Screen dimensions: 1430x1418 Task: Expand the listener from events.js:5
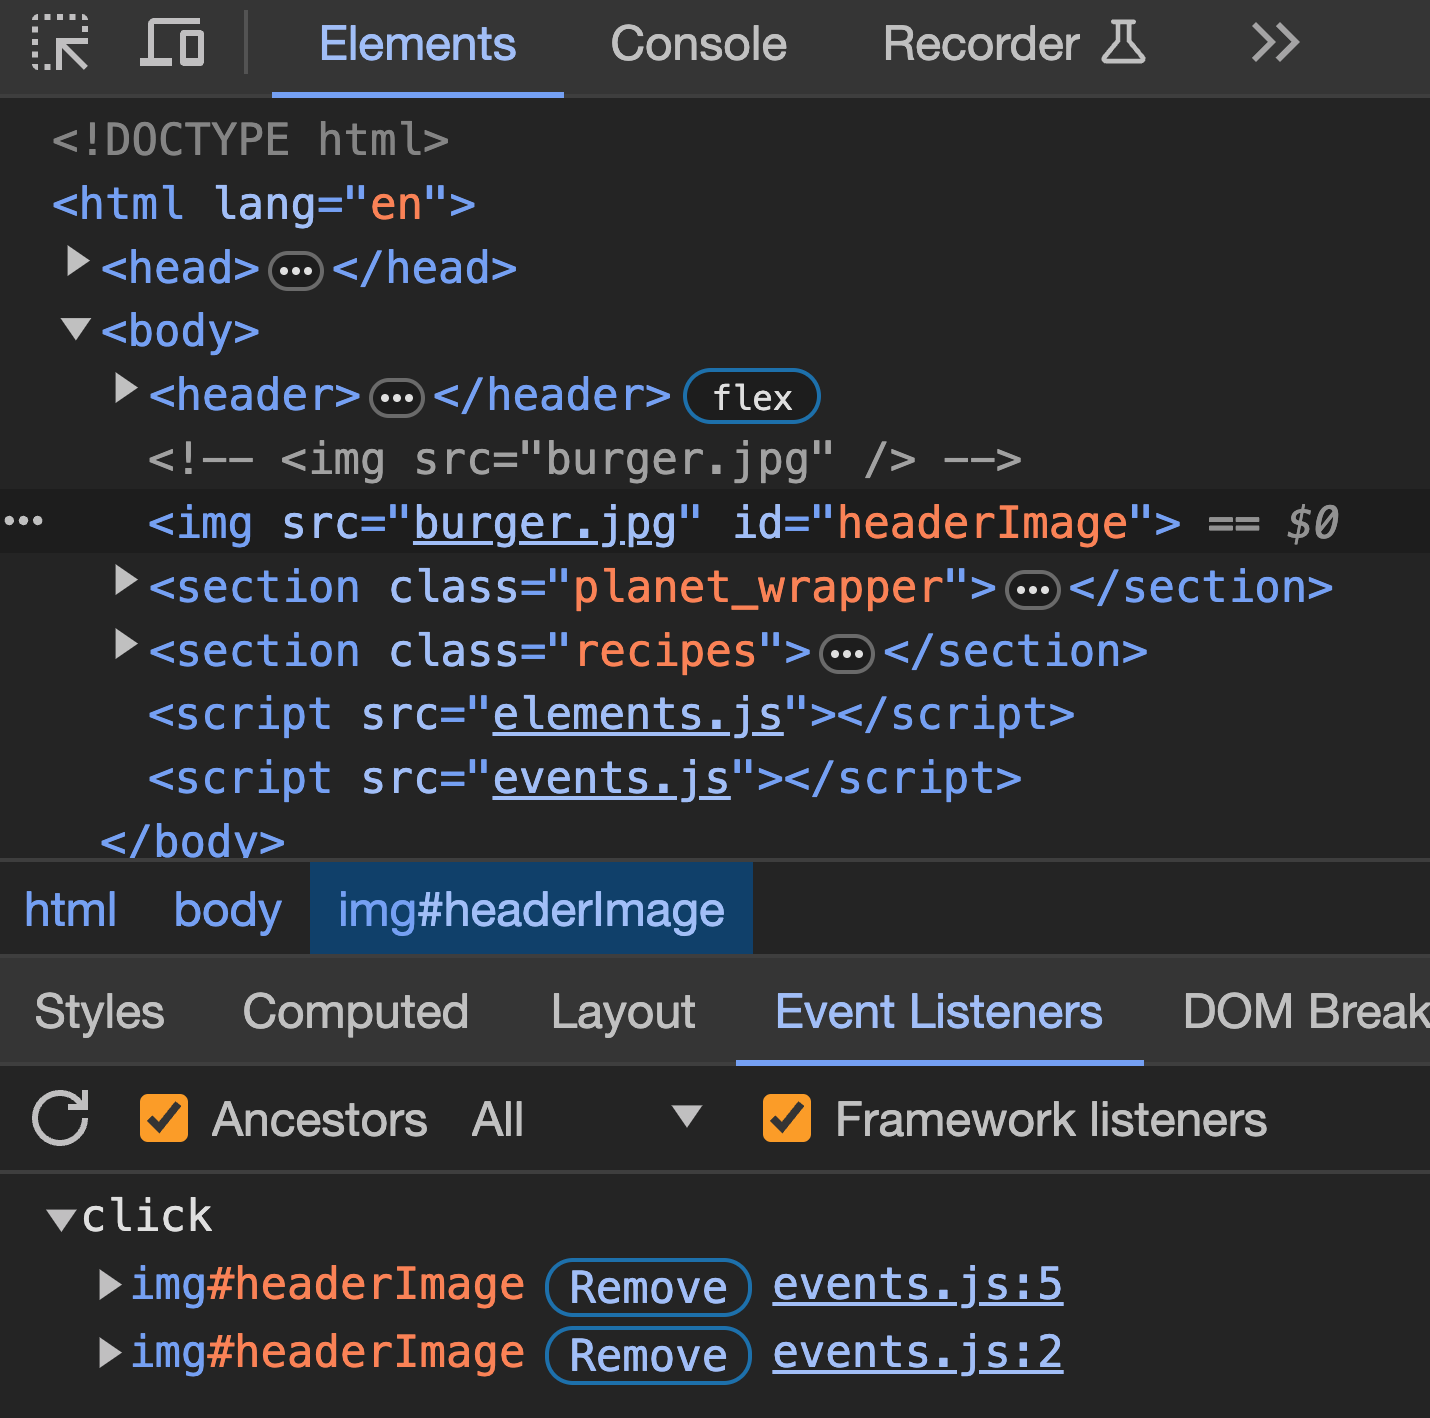click(x=110, y=1285)
